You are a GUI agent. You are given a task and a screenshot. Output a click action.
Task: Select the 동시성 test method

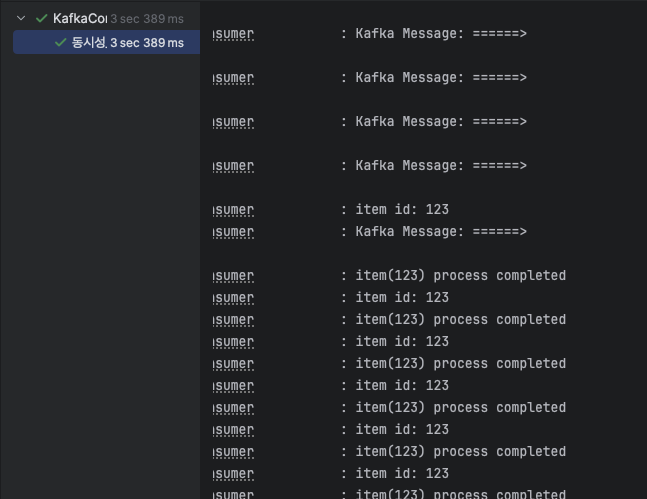point(89,42)
